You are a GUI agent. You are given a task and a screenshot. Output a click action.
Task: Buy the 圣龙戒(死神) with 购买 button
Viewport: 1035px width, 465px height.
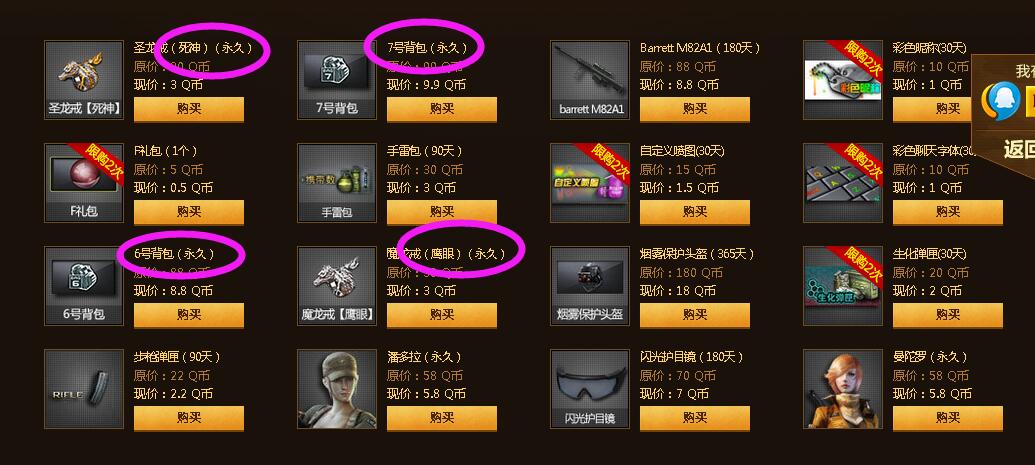pyautogui.click(x=189, y=109)
